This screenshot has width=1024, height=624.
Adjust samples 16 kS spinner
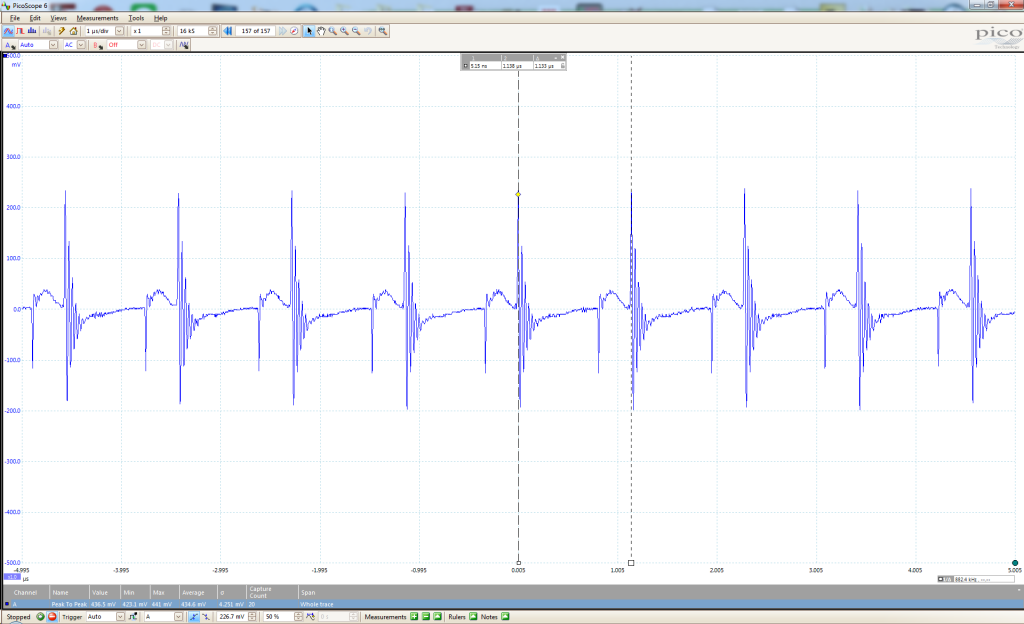212,31
